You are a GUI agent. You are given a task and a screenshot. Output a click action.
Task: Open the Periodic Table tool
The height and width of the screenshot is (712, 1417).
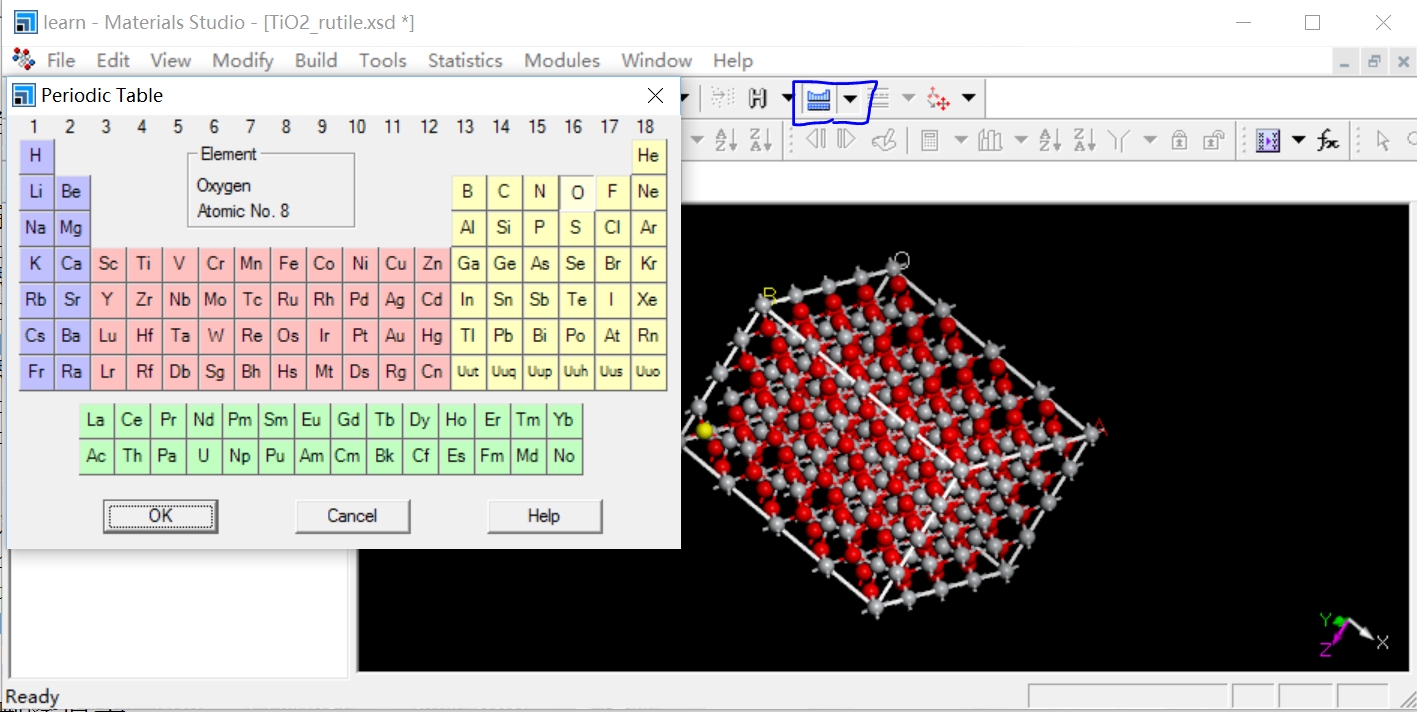click(x=818, y=98)
